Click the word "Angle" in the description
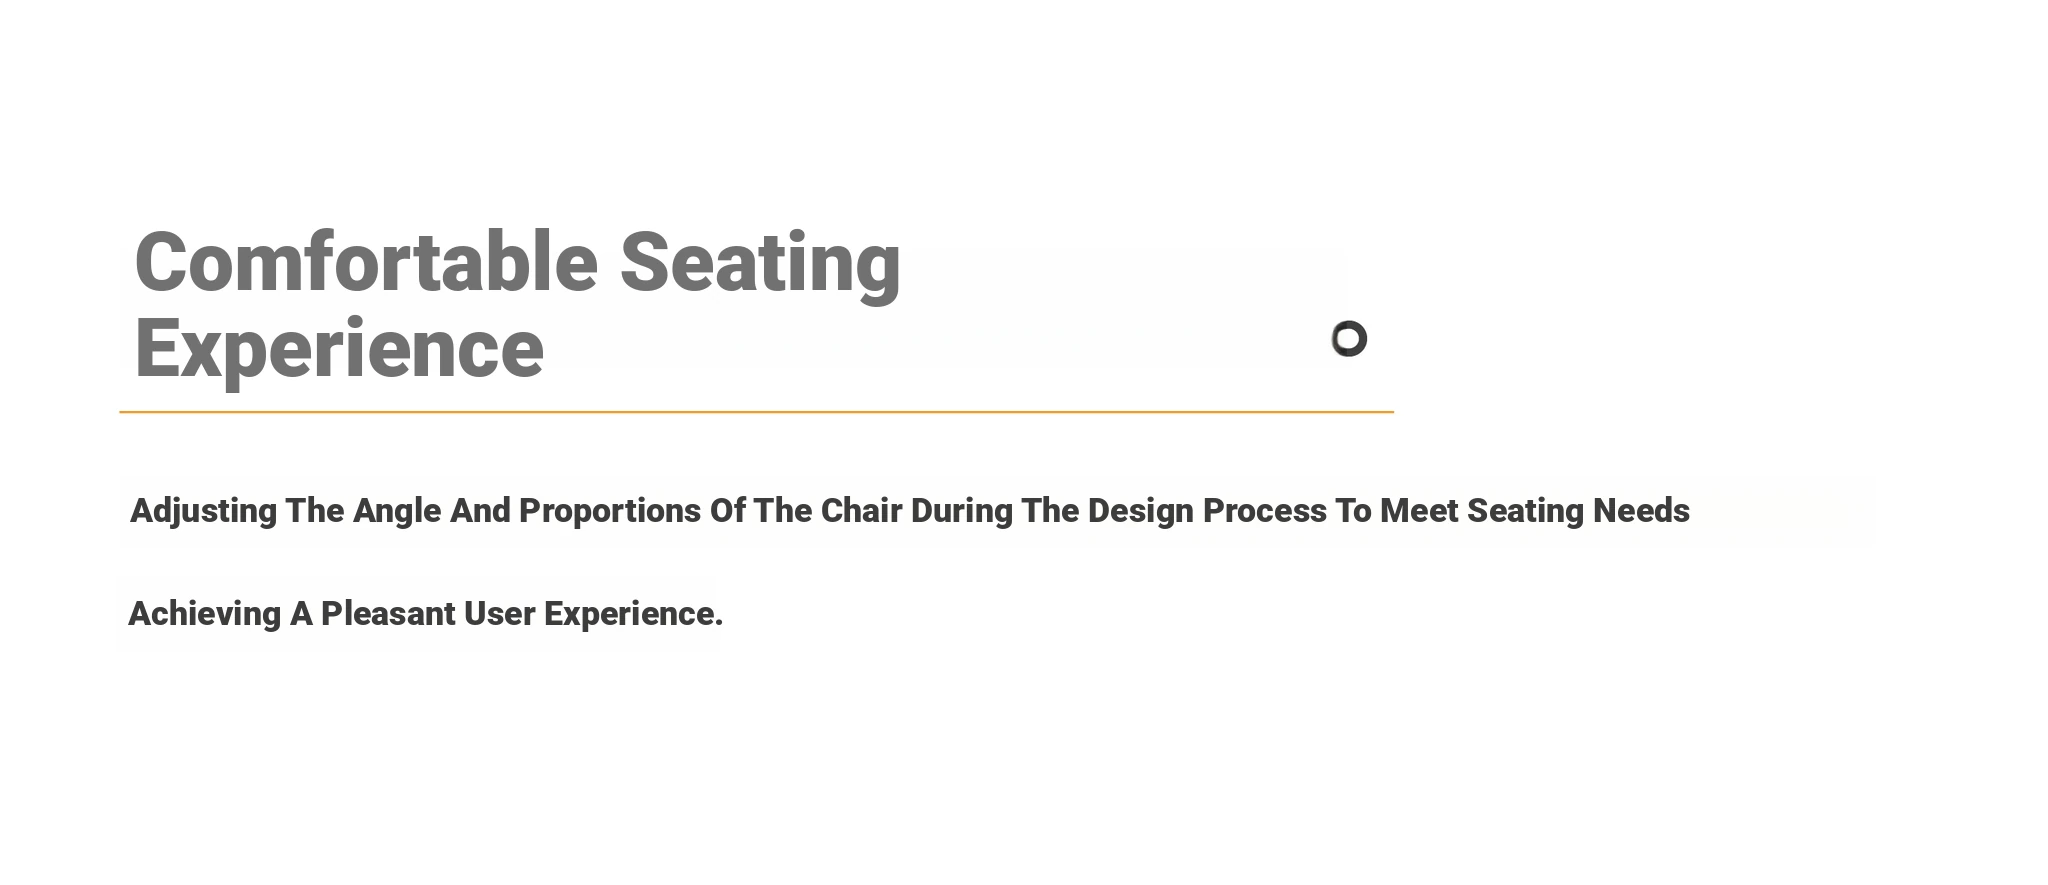This screenshot has width=2048, height=885. tap(397, 511)
